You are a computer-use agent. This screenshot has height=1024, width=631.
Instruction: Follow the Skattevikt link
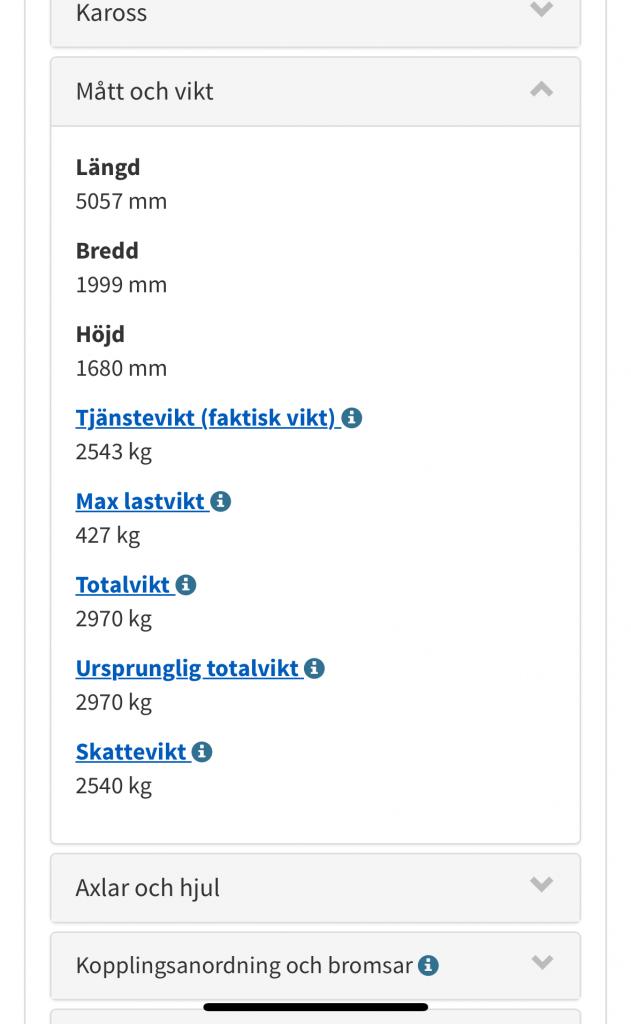tap(131, 752)
